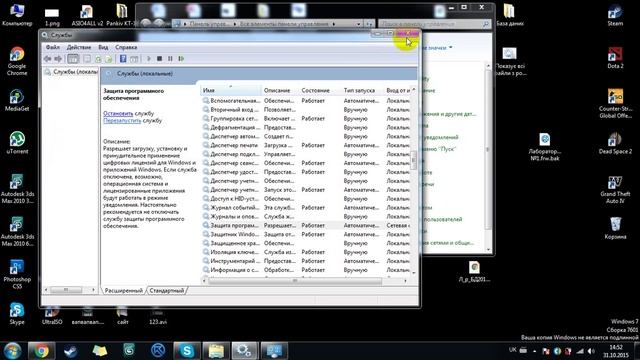Click the Компьютер desktop icon
The image size is (640, 360).
[x=17, y=15]
